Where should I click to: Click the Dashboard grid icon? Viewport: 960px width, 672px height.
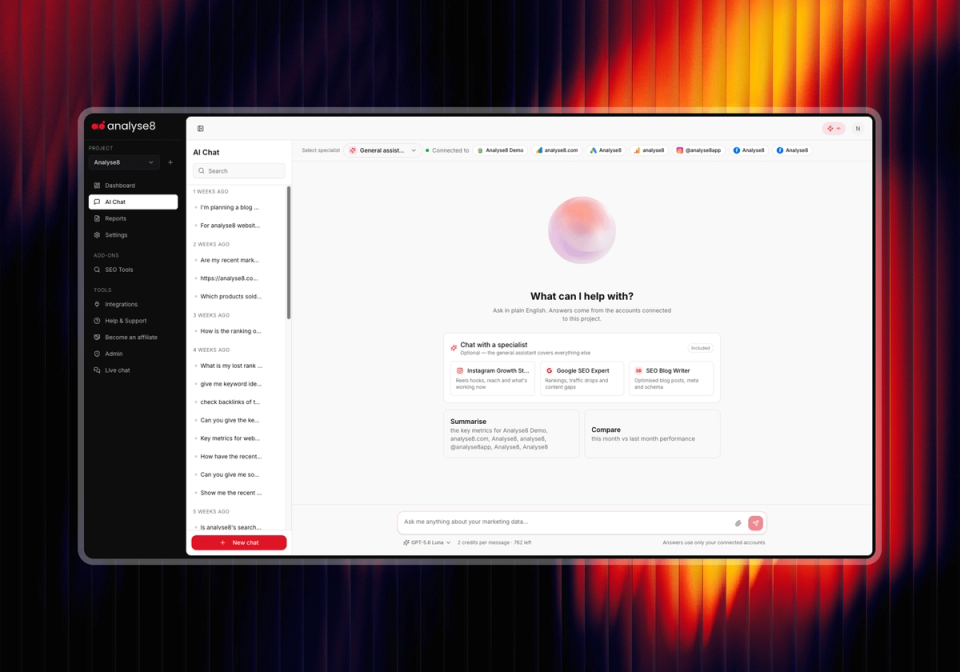97,185
